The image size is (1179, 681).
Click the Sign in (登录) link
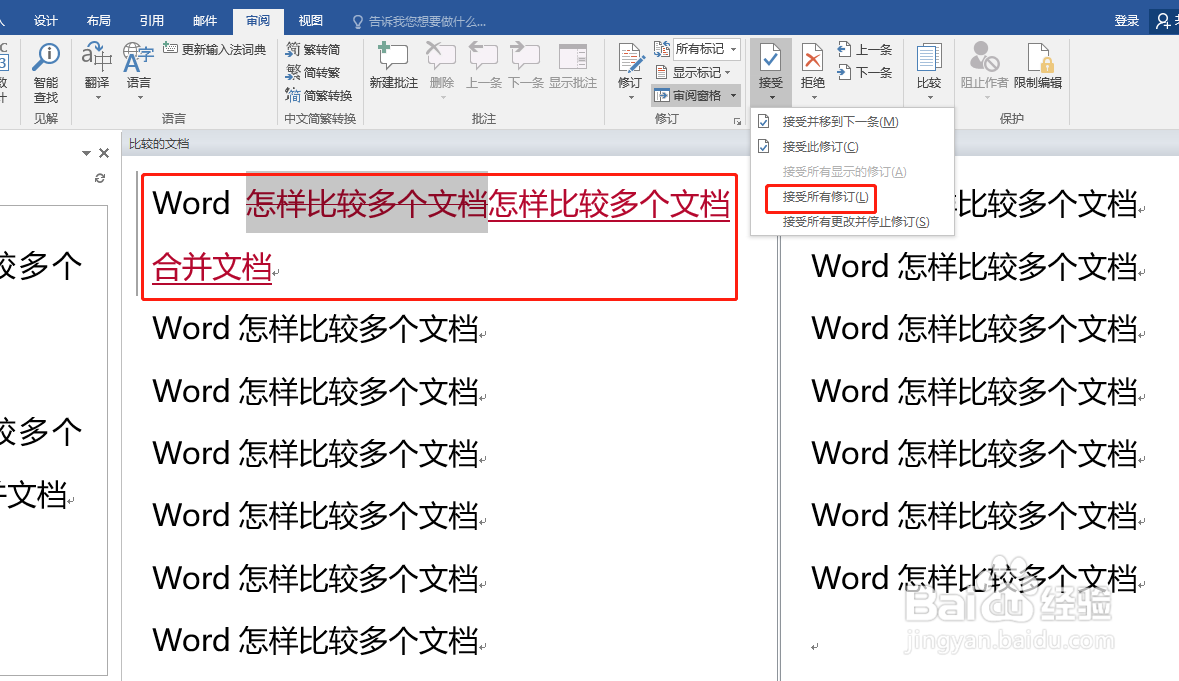[x=1126, y=21]
